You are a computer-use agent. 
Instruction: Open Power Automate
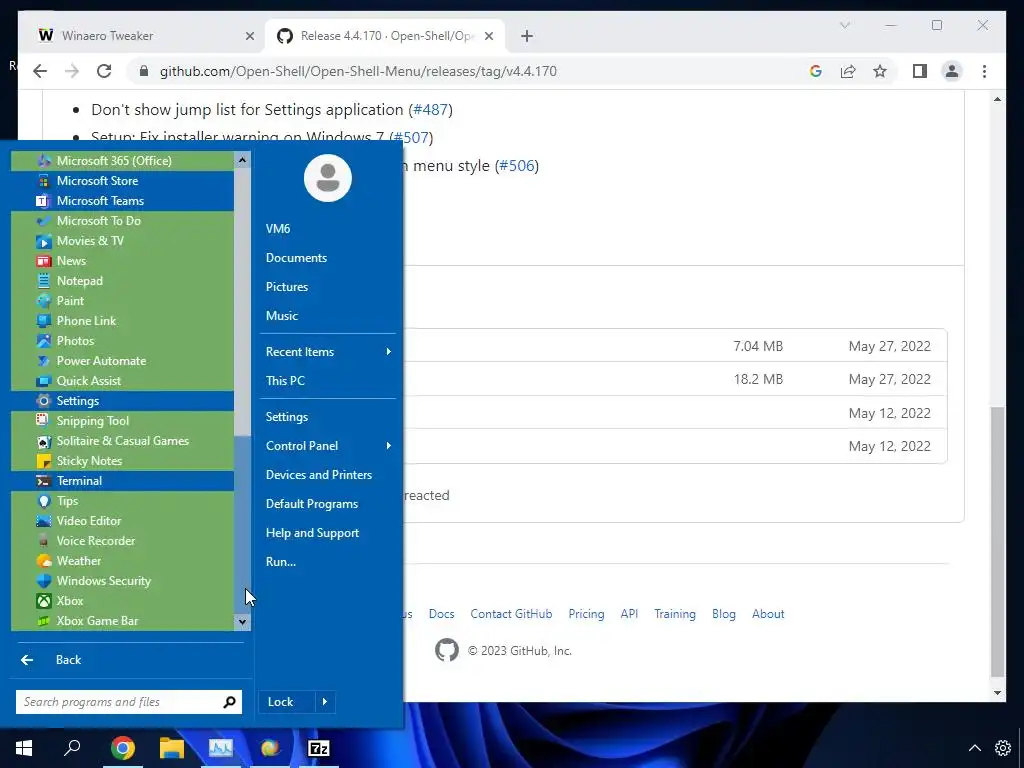tap(122, 361)
